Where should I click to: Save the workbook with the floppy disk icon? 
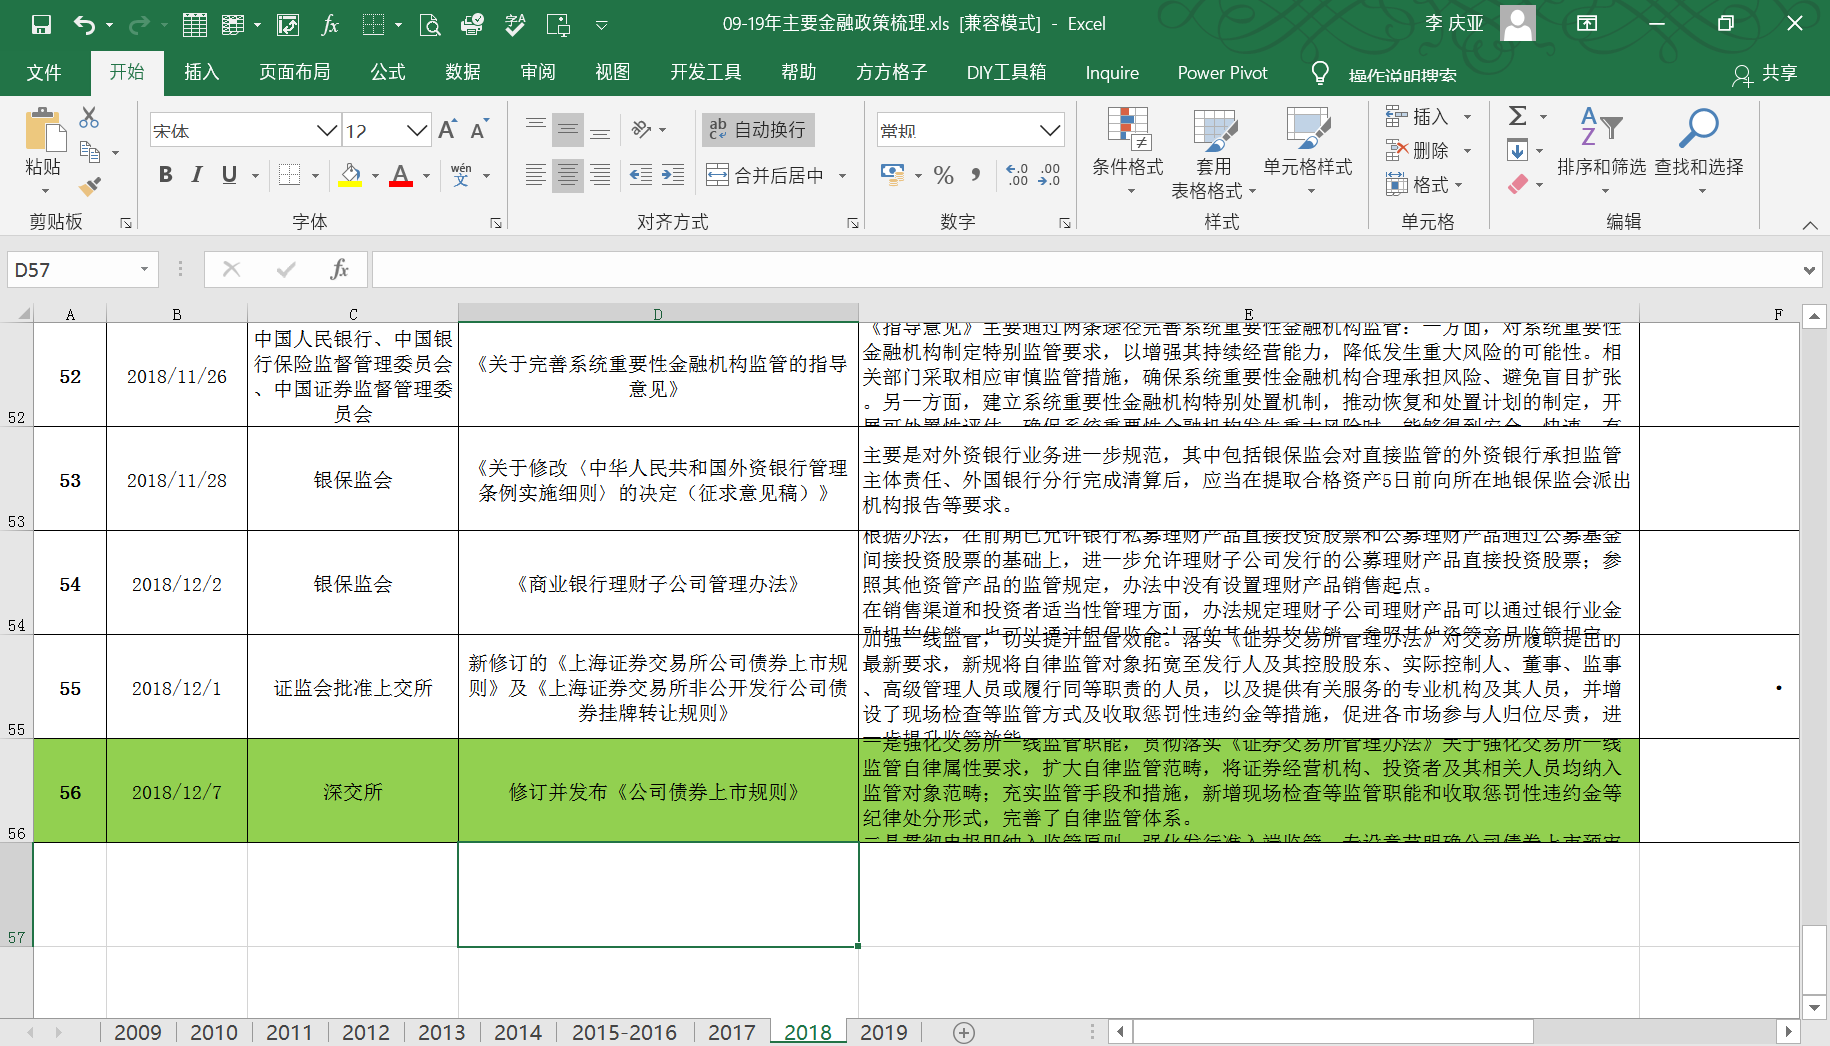(x=41, y=24)
